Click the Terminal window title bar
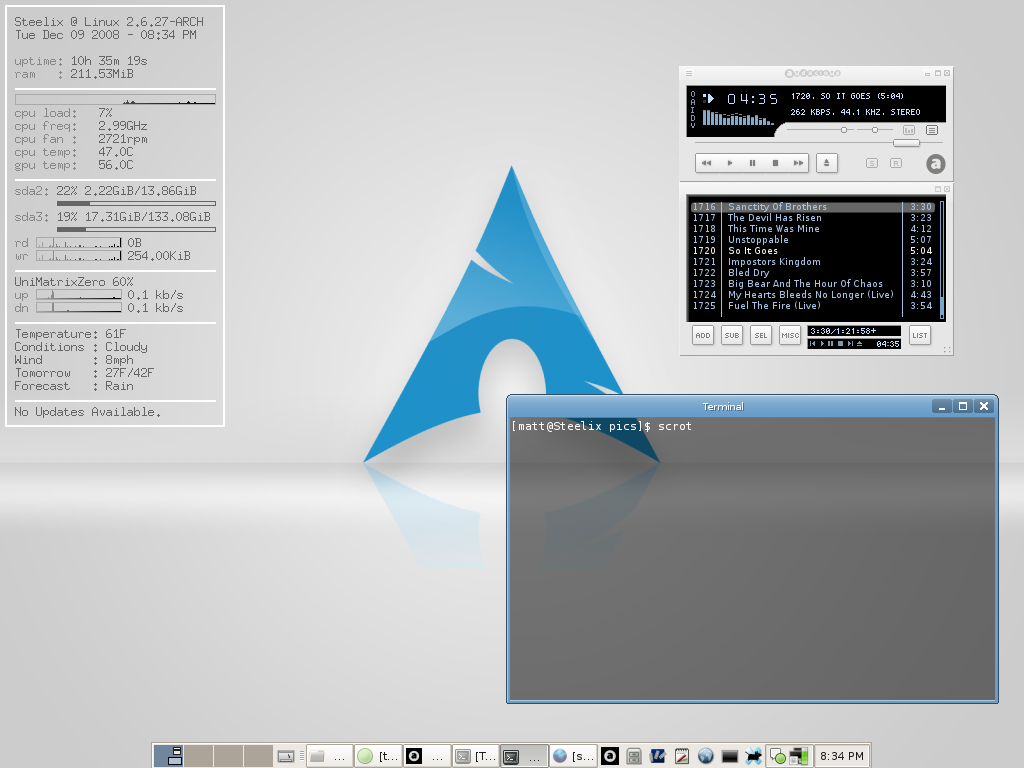Viewport: 1024px width, 768px height. [x=722, y=406]
